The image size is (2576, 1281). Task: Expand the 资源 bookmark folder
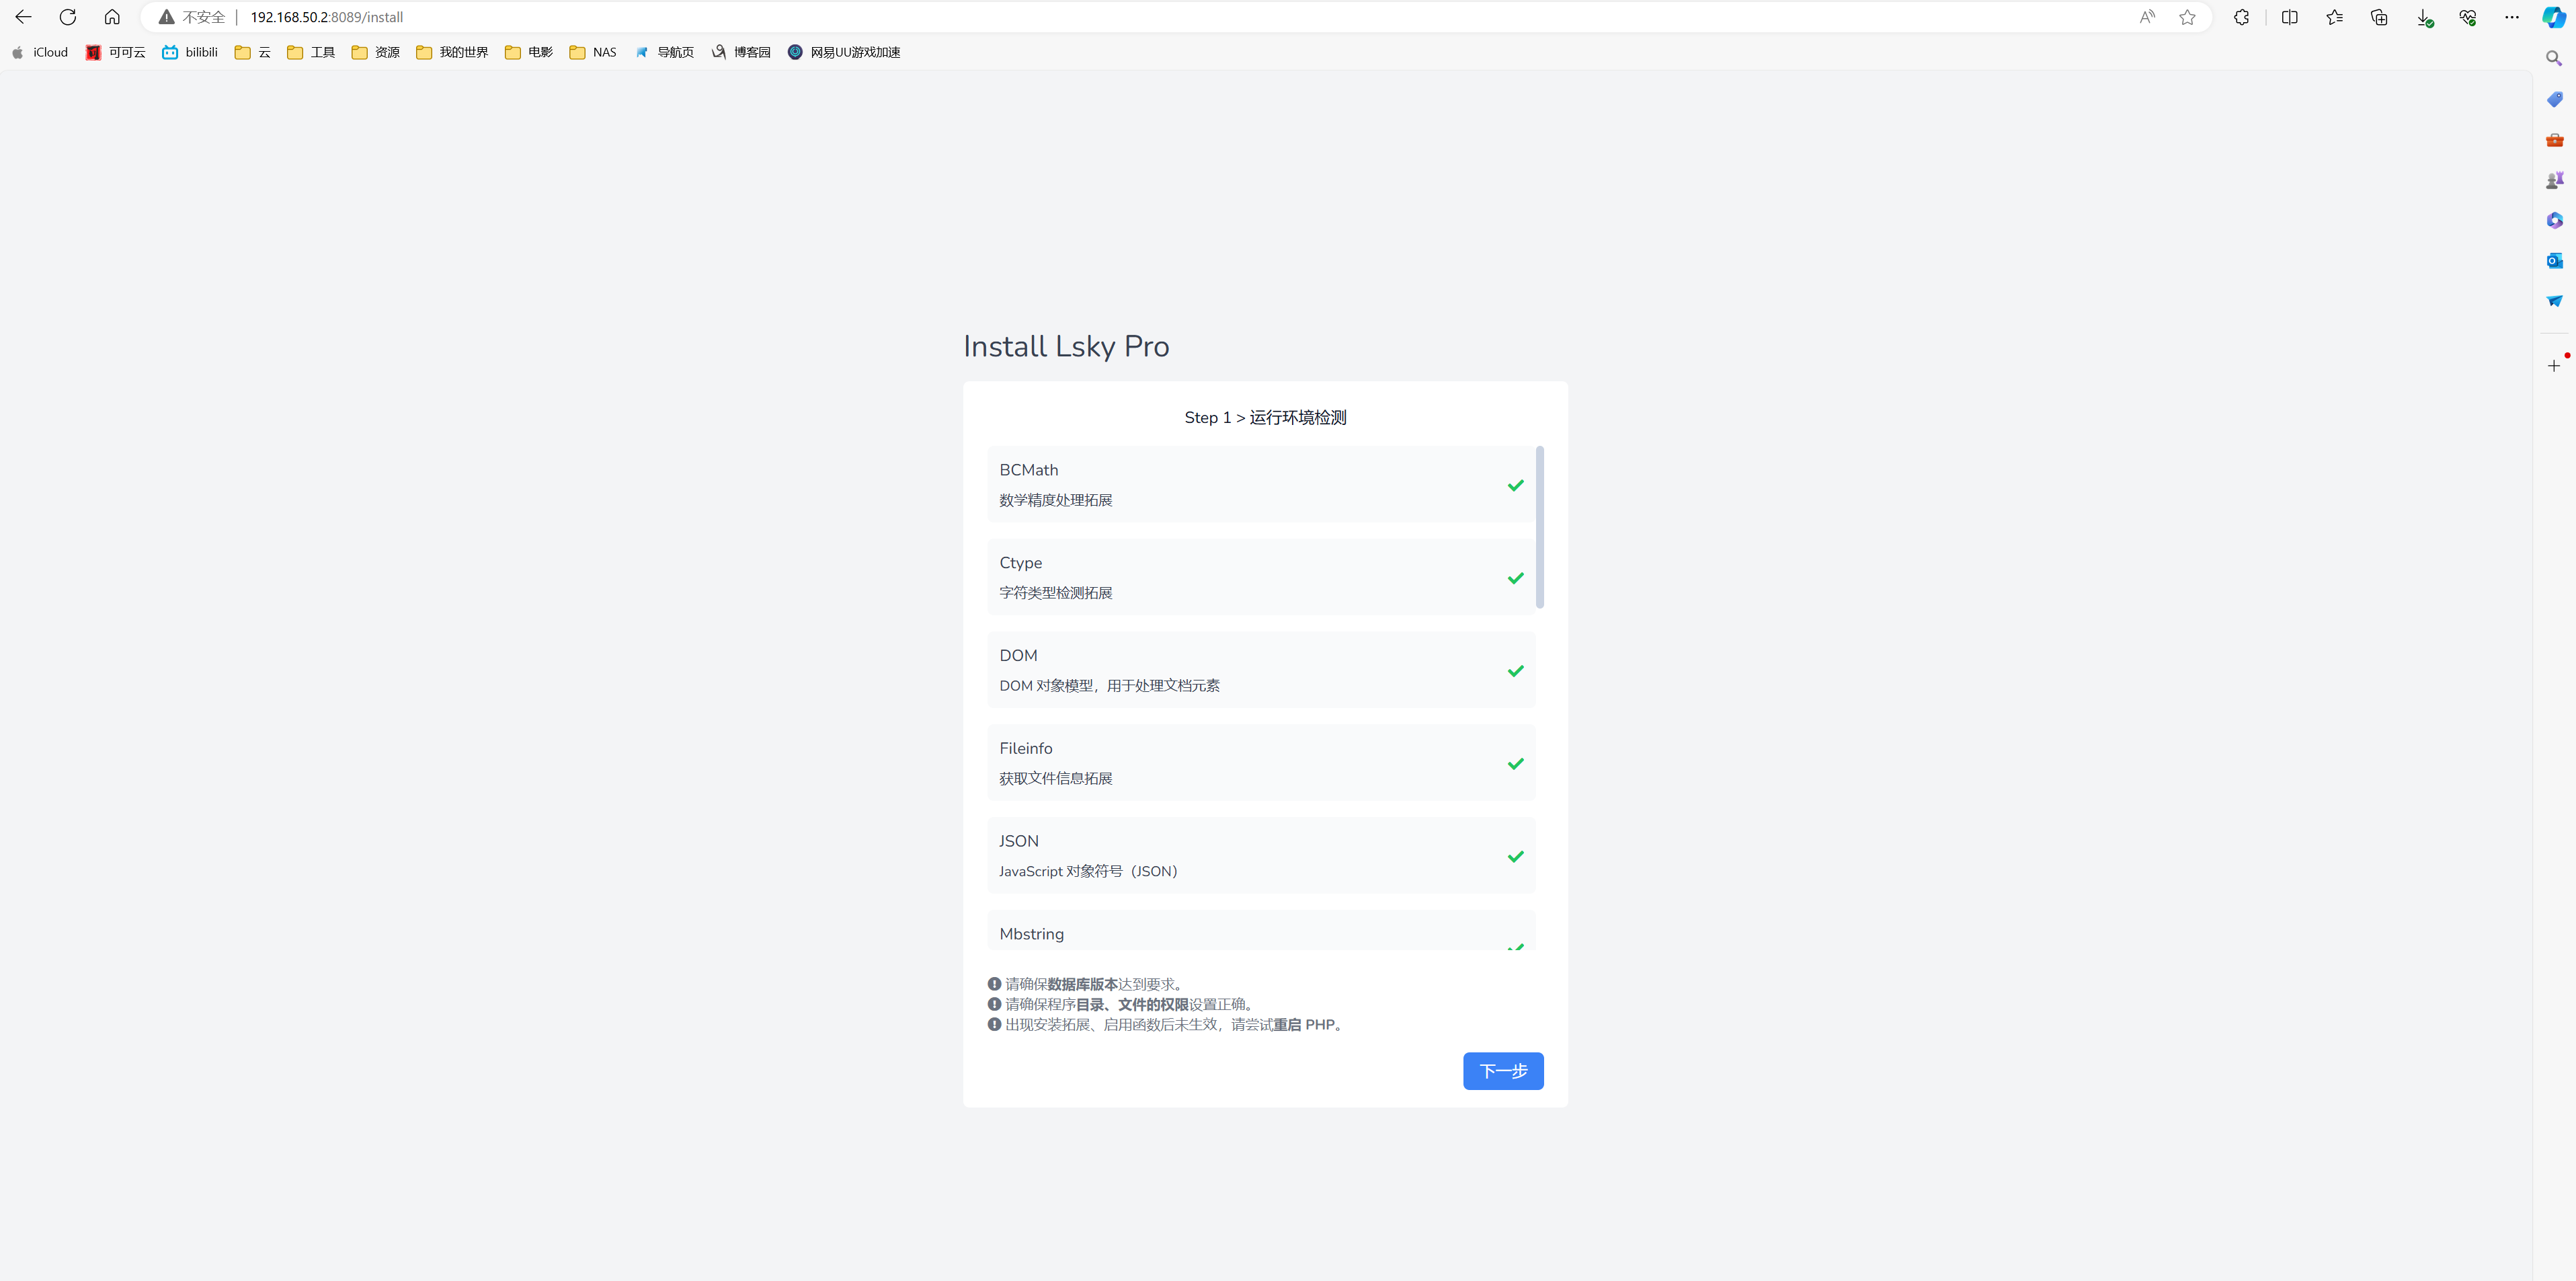point(376,52)
